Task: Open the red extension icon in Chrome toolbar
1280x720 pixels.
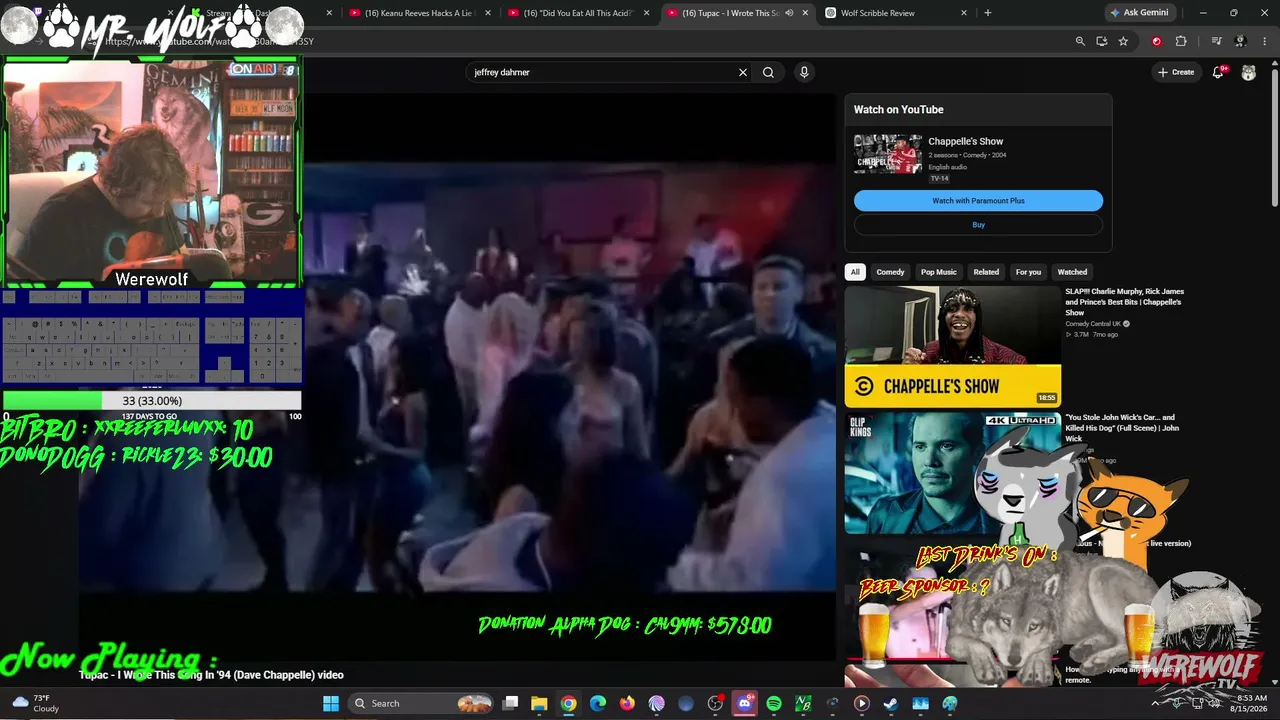Action: tap(1157, 41)
